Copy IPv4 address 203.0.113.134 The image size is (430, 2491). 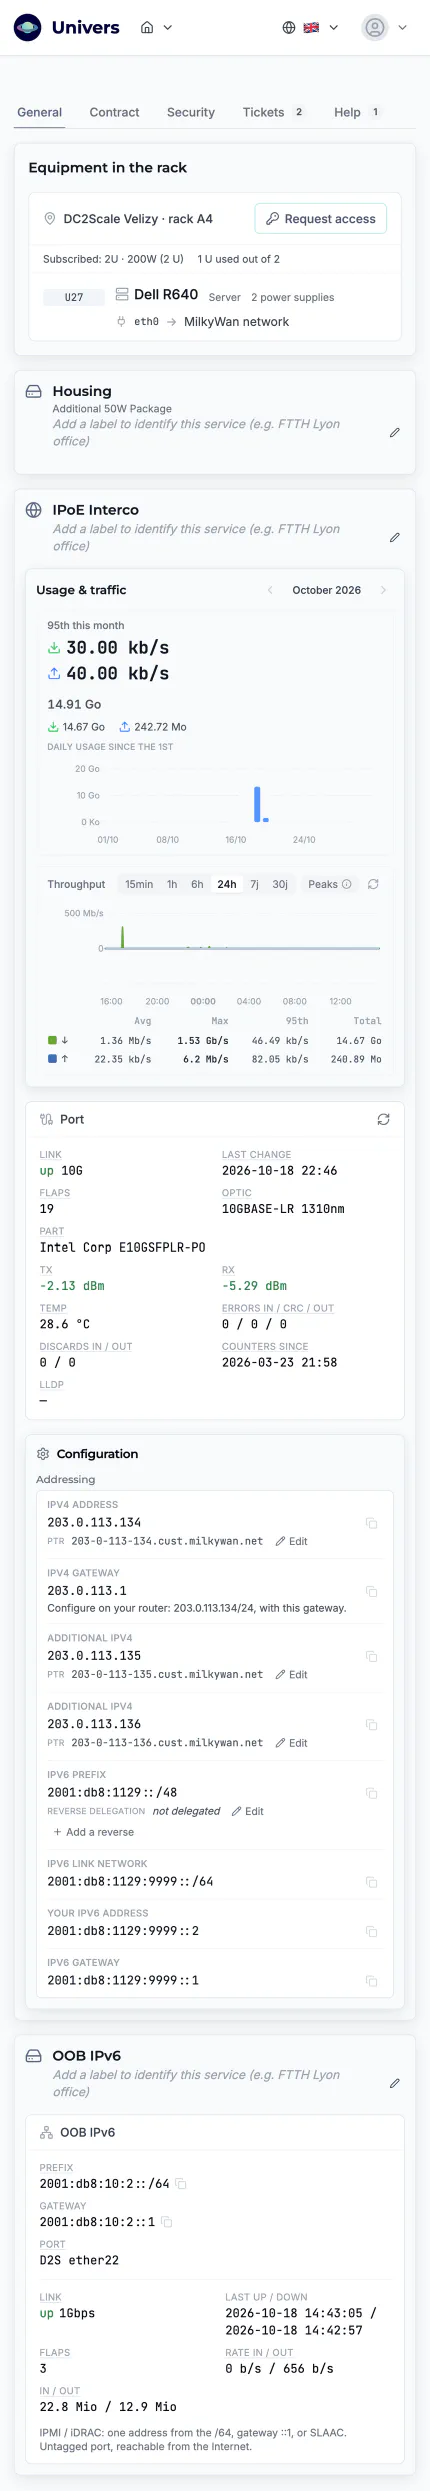point(371,1523)
